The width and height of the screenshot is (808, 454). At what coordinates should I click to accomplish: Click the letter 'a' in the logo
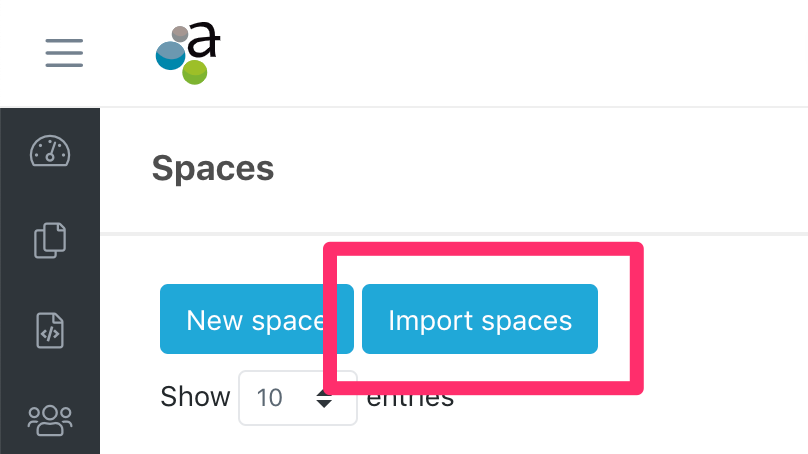(204, 39)
